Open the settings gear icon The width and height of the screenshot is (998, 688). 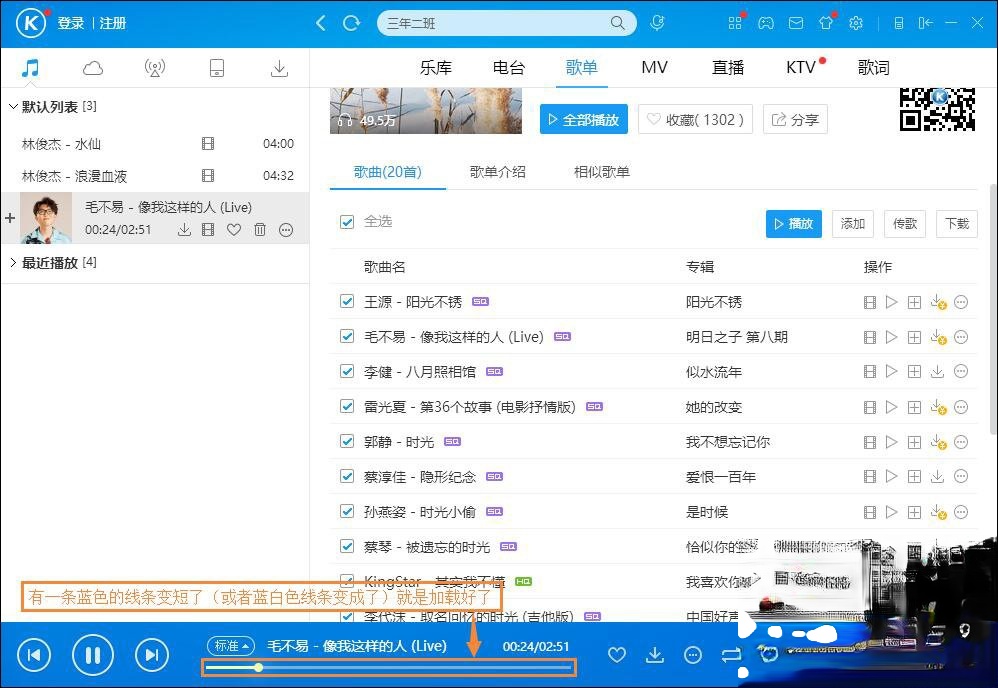tap(855, 22)
